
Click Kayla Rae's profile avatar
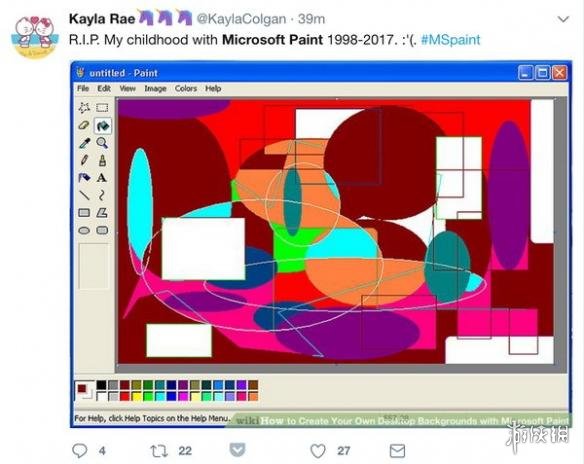(35, 36)
